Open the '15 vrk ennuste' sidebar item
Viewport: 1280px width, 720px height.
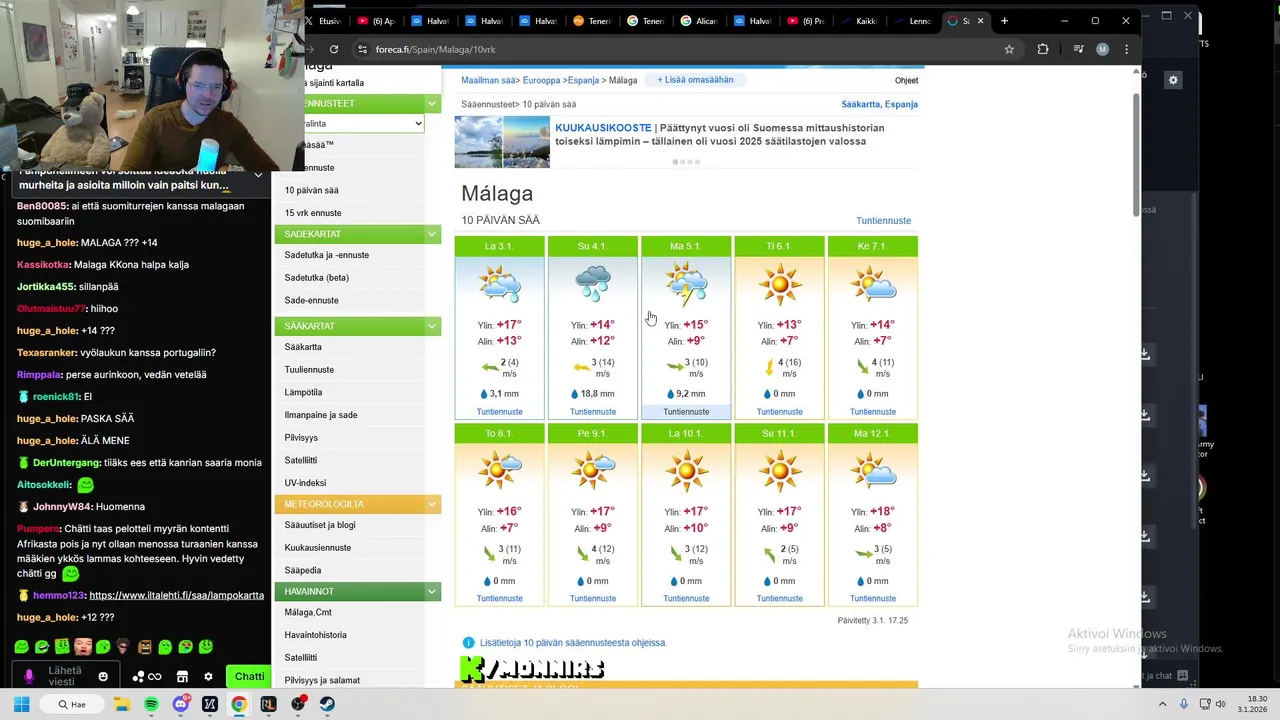pos(313,213)
